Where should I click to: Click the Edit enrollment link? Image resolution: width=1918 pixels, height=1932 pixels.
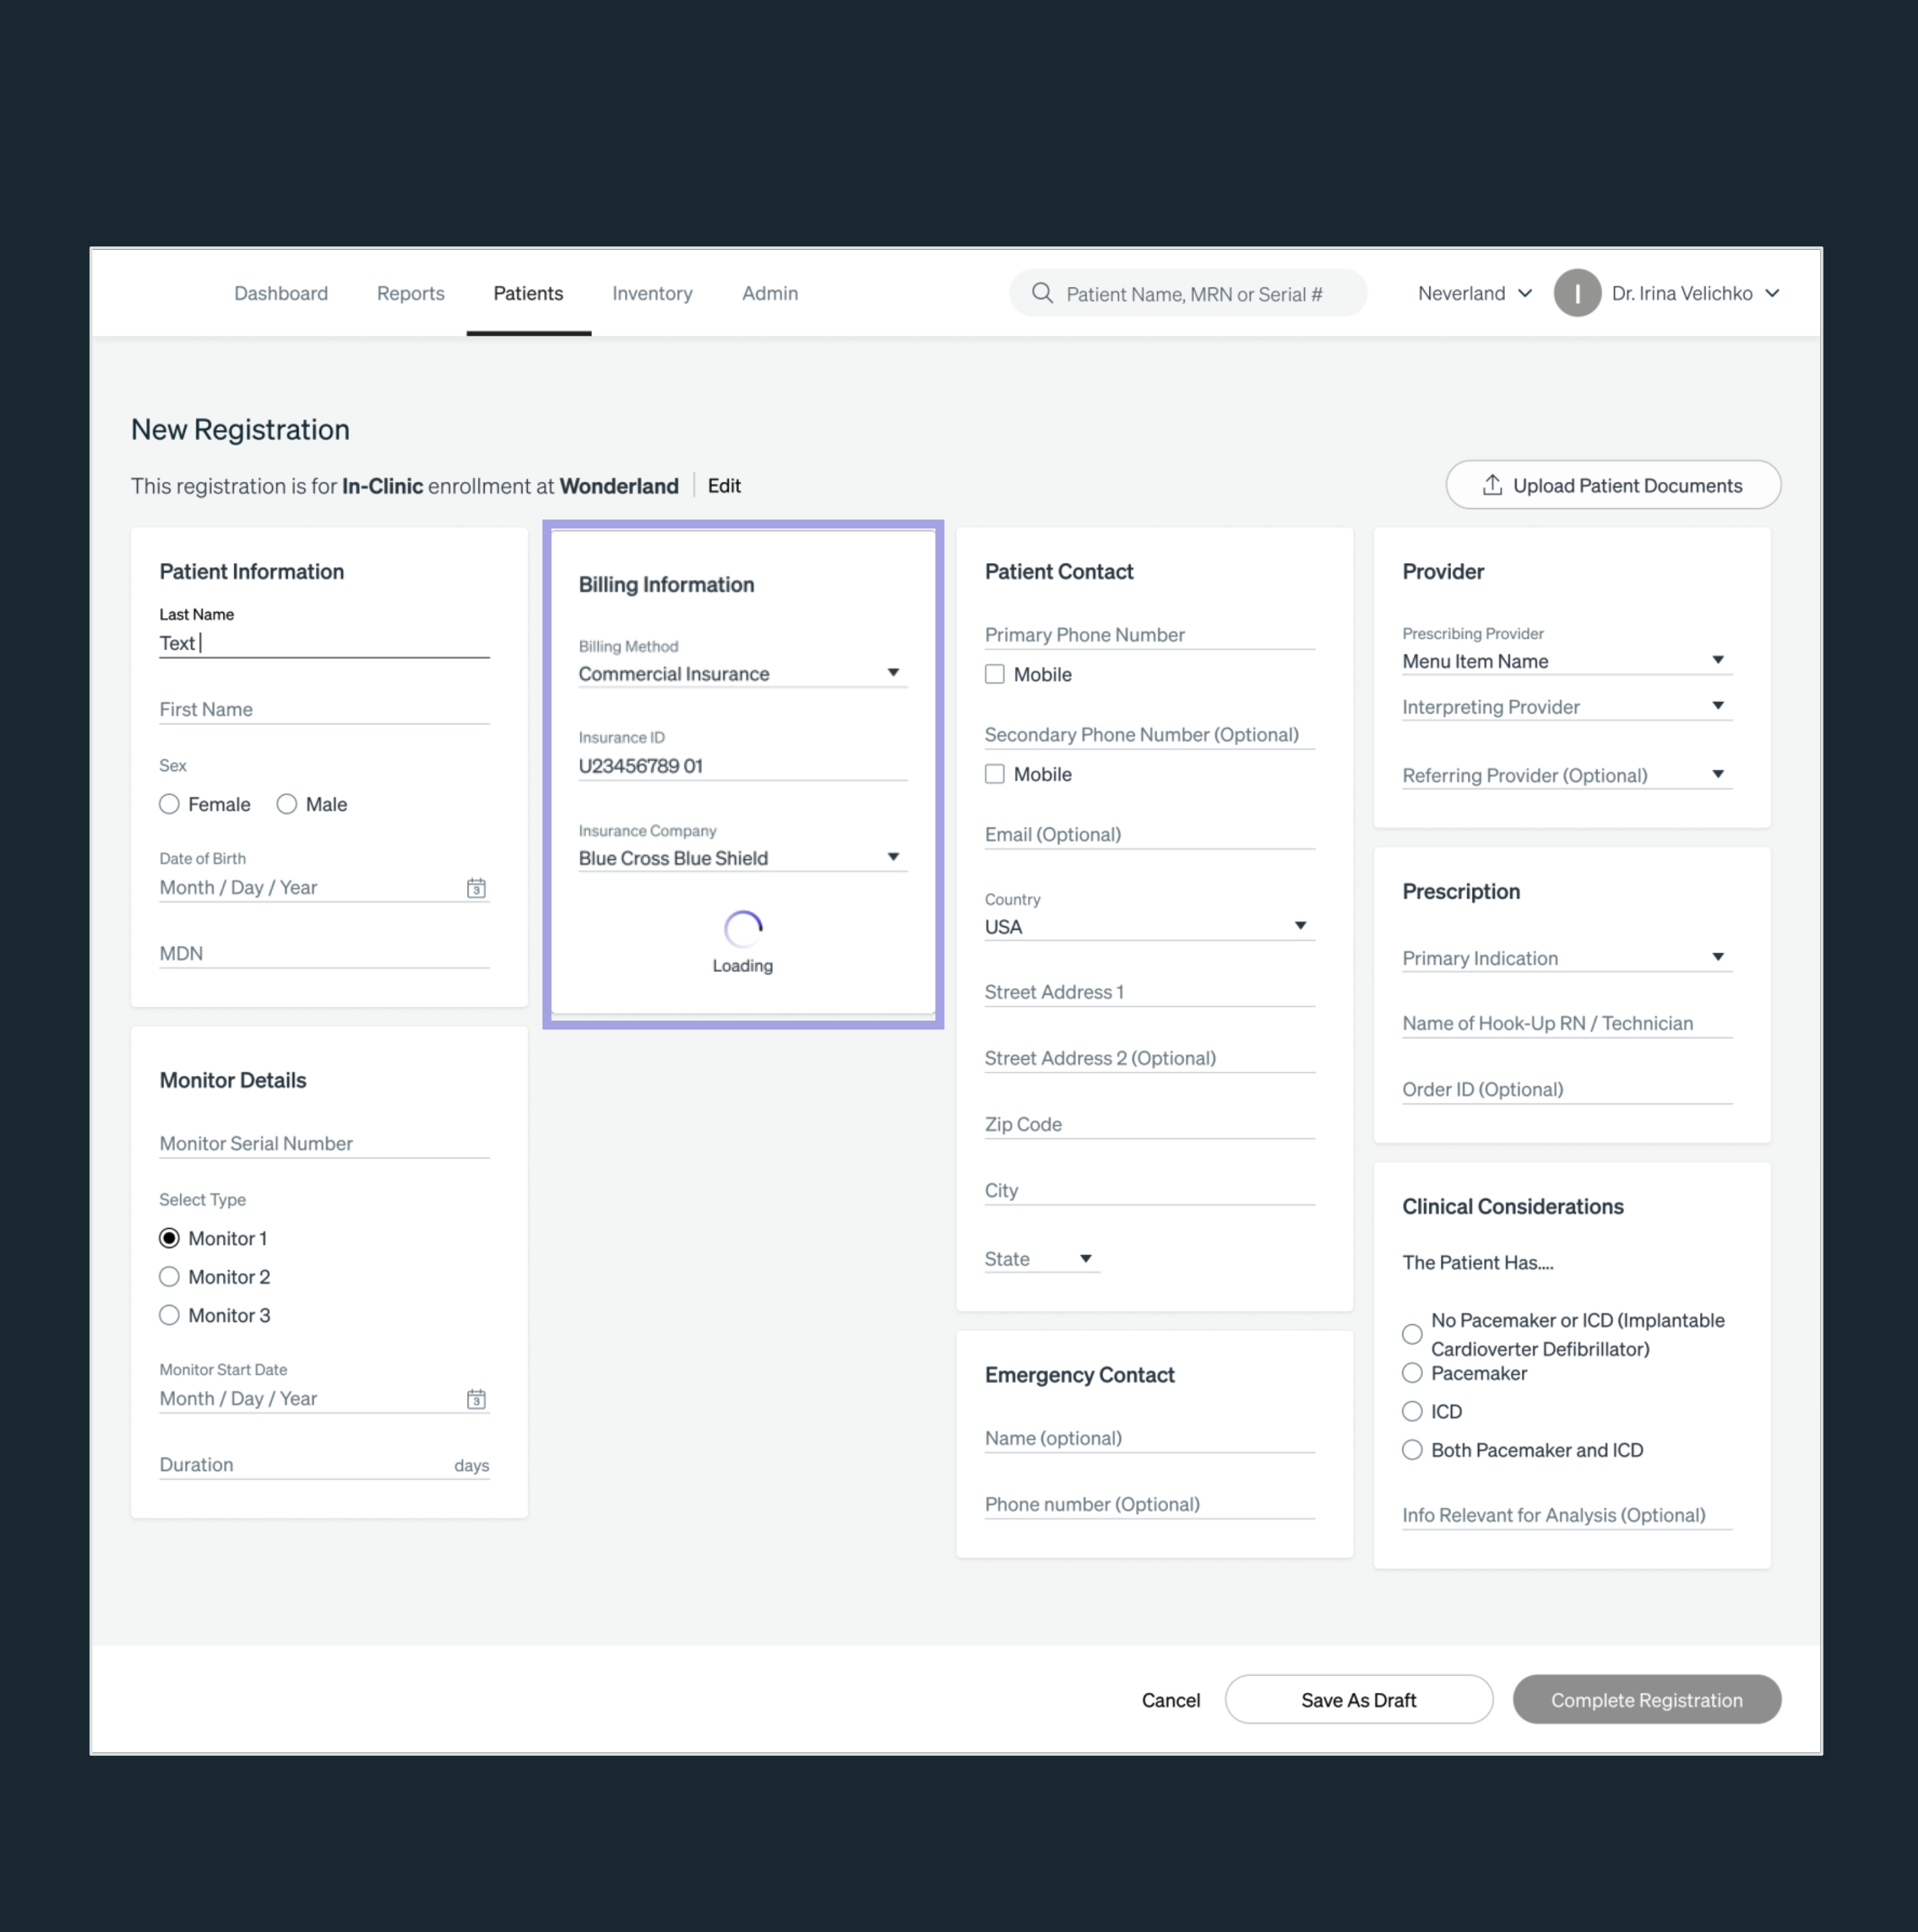click(724, 485)
